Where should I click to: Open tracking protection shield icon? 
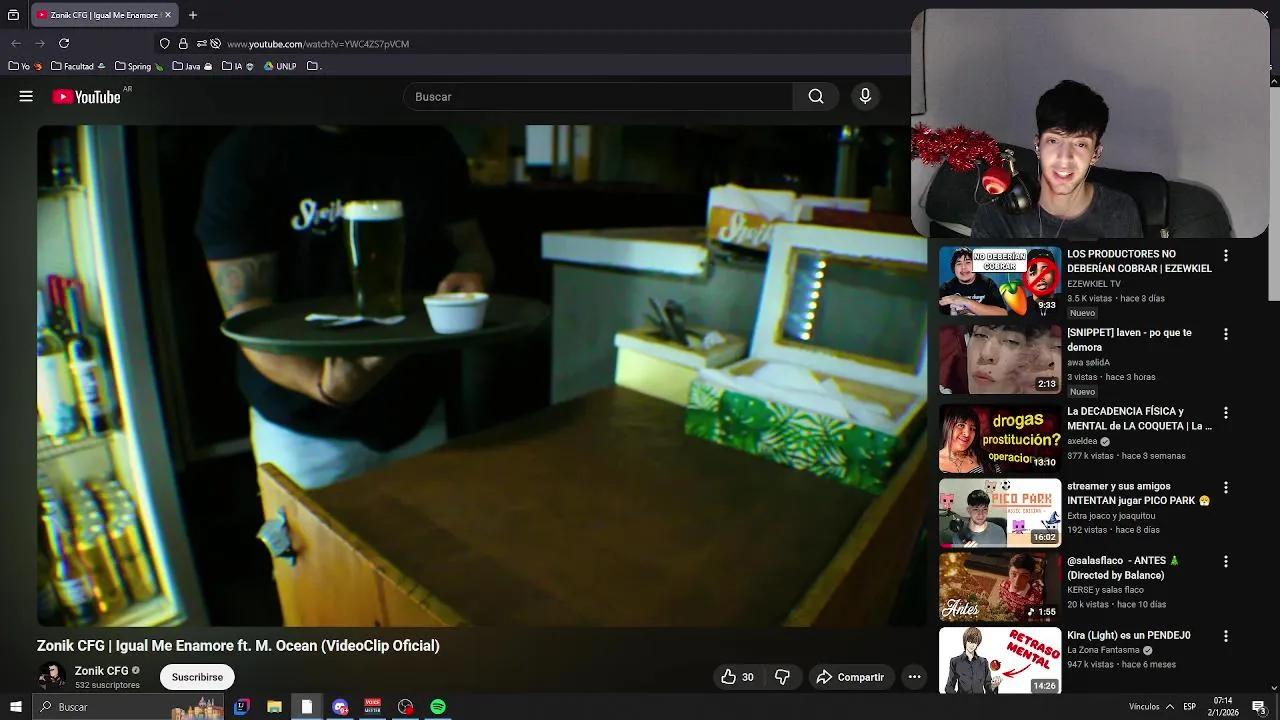(x=165, y=43)
